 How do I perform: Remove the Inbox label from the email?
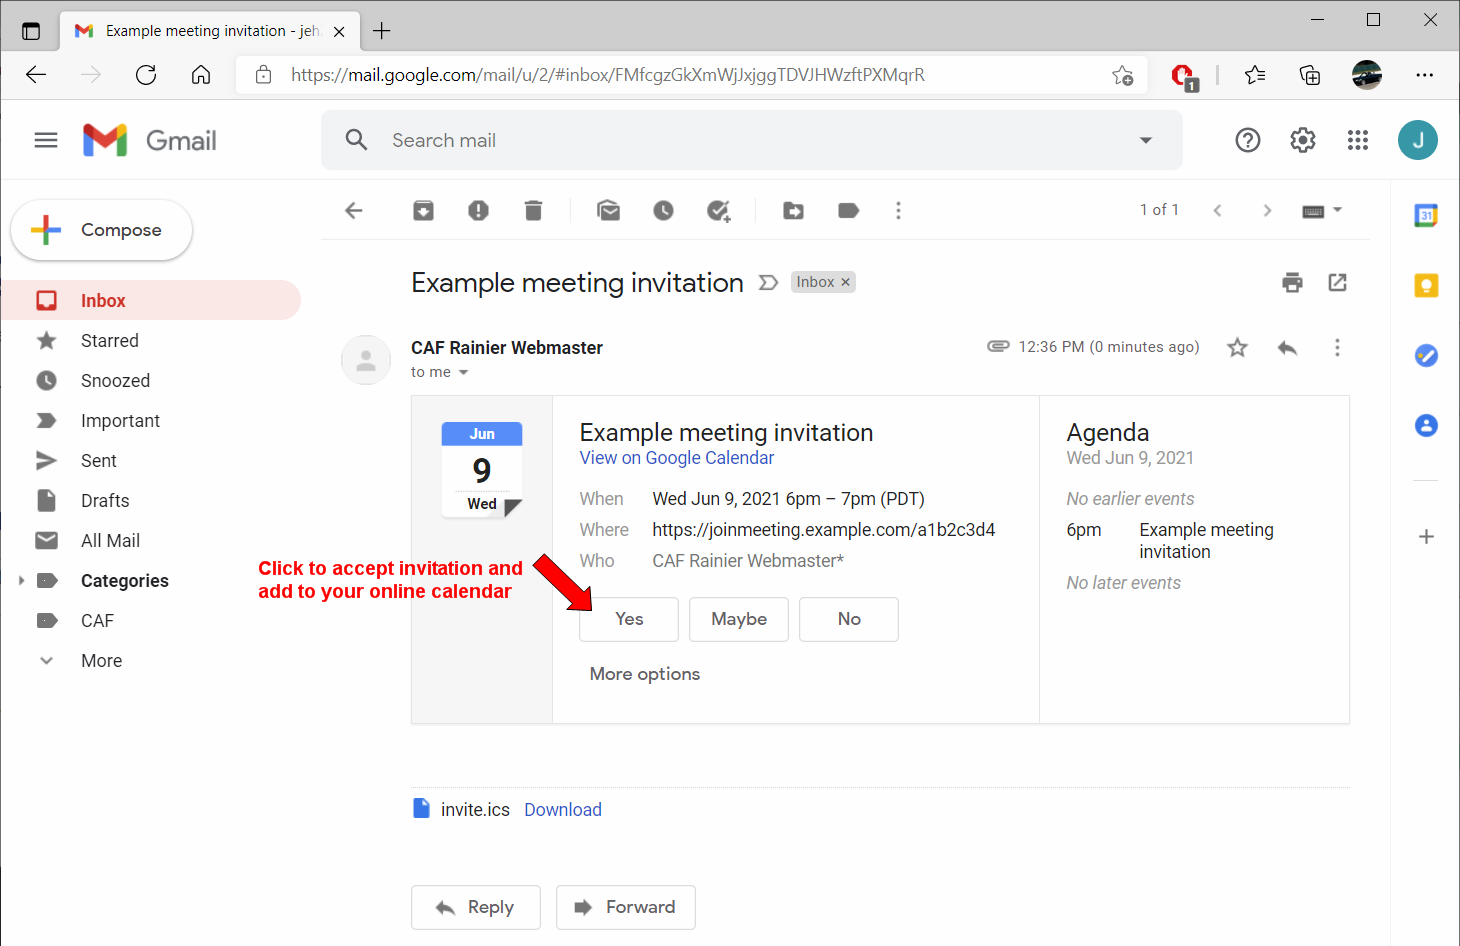click(x=845, y=282)
